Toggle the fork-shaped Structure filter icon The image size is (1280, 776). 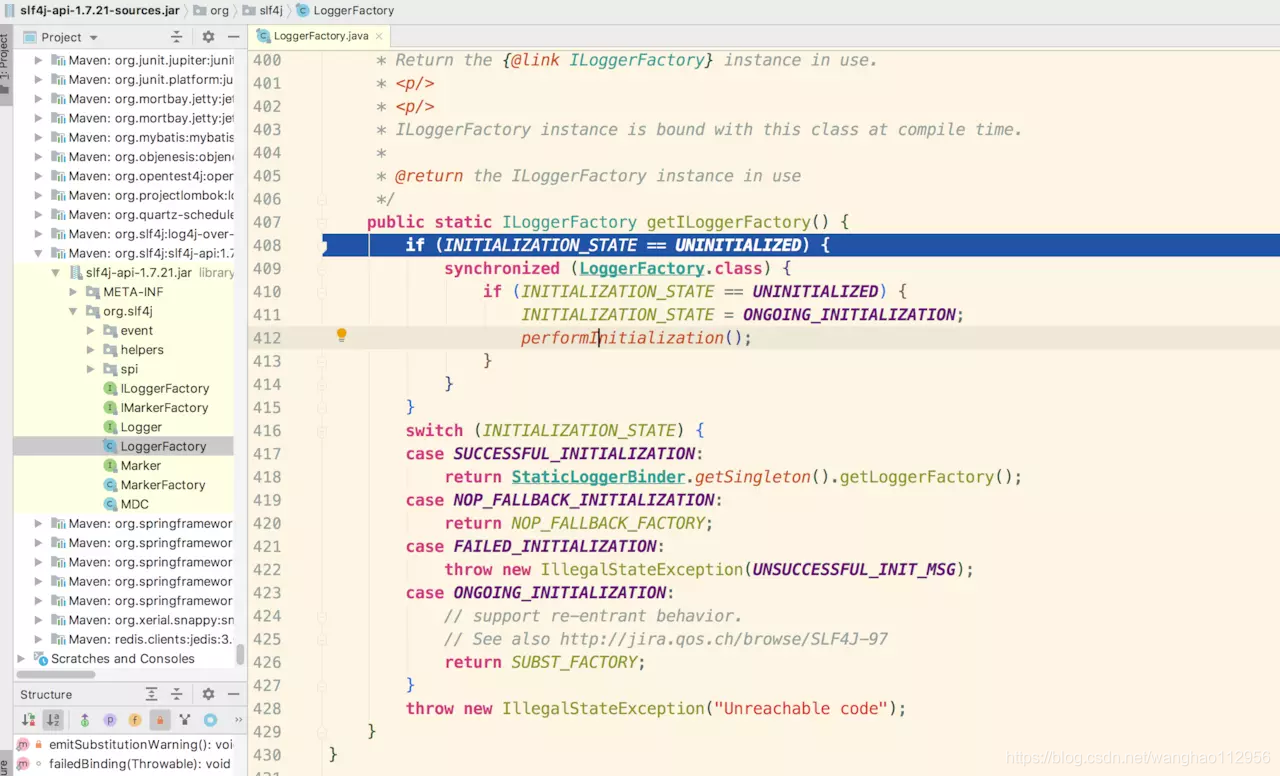point(185,720)
